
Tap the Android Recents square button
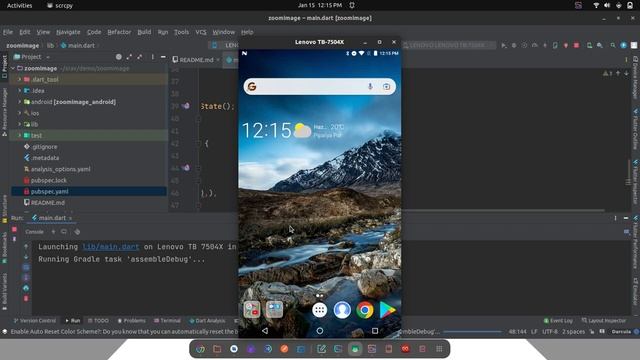pos(375,331)
